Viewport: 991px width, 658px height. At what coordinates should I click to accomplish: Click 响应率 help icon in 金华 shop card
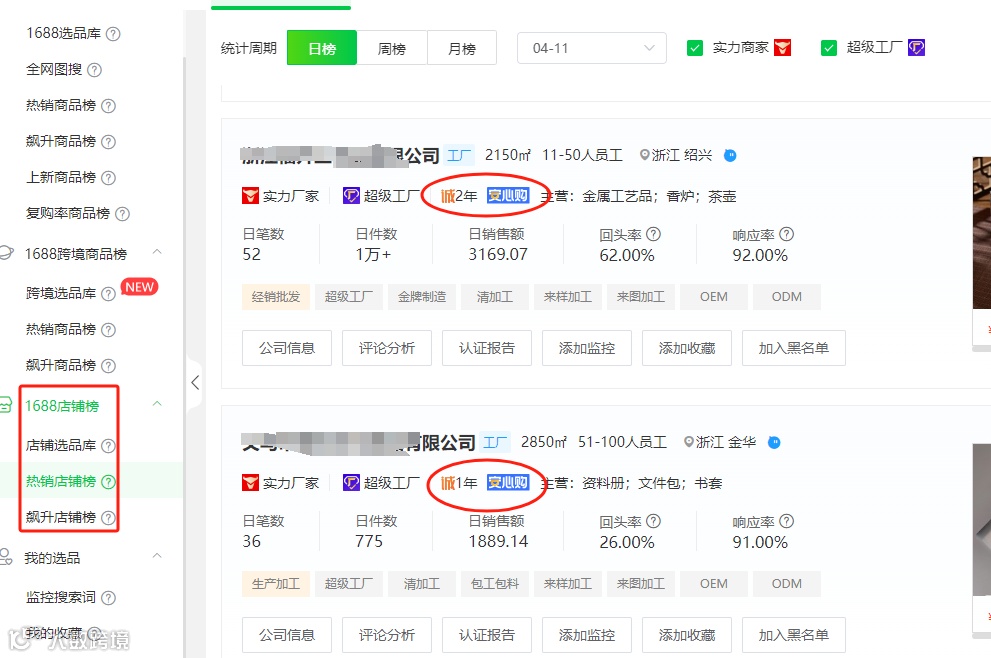(x=786, y=521)
